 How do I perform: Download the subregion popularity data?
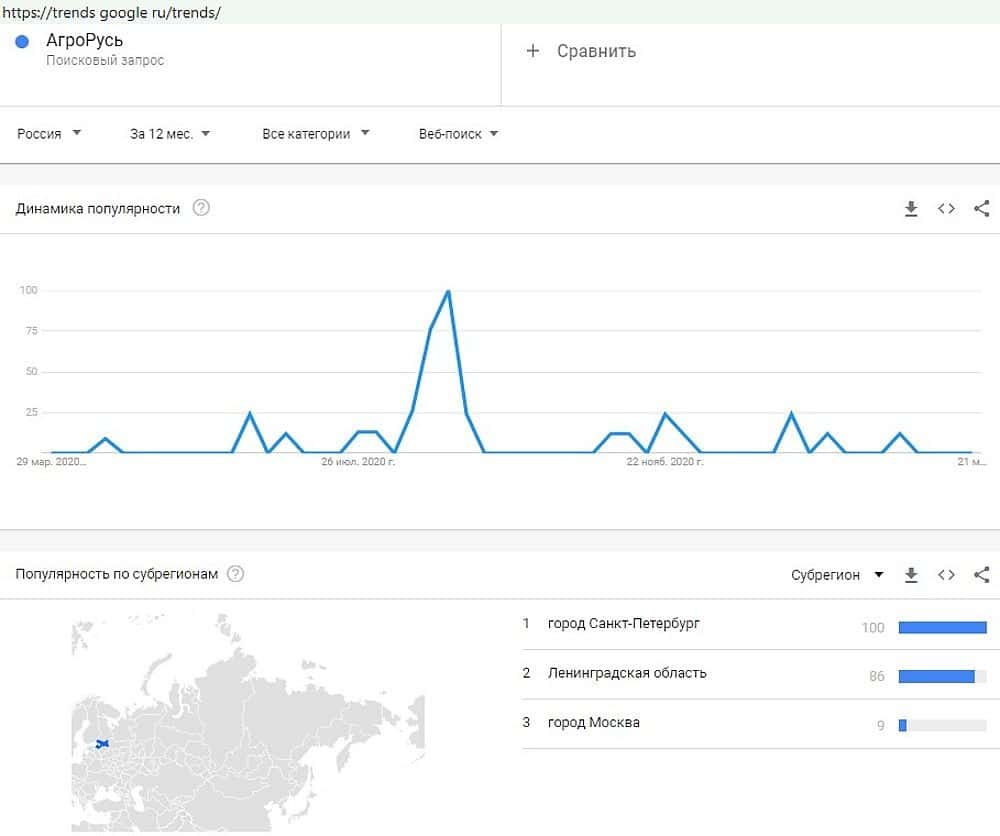tap(911, 575)
